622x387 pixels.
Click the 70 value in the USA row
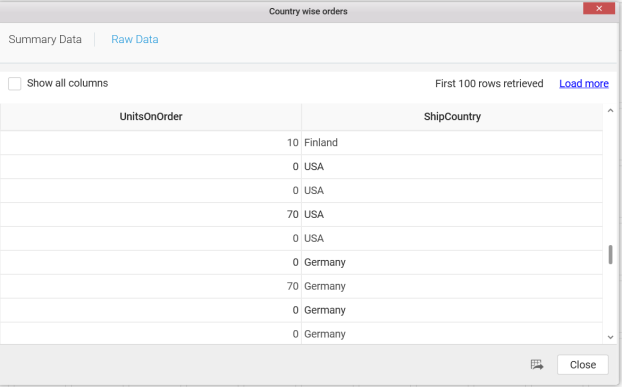tap(293, 215)
